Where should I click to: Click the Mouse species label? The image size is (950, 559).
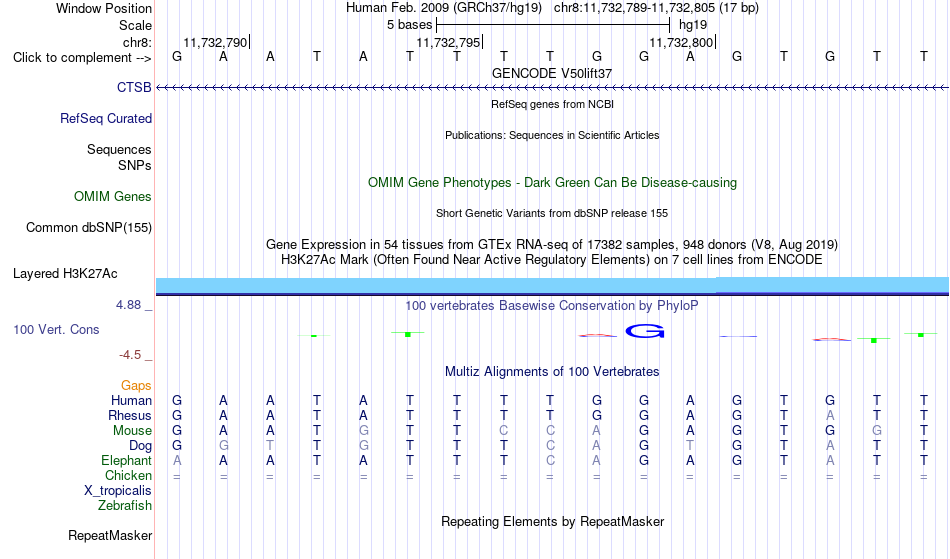tap(132, 431)
